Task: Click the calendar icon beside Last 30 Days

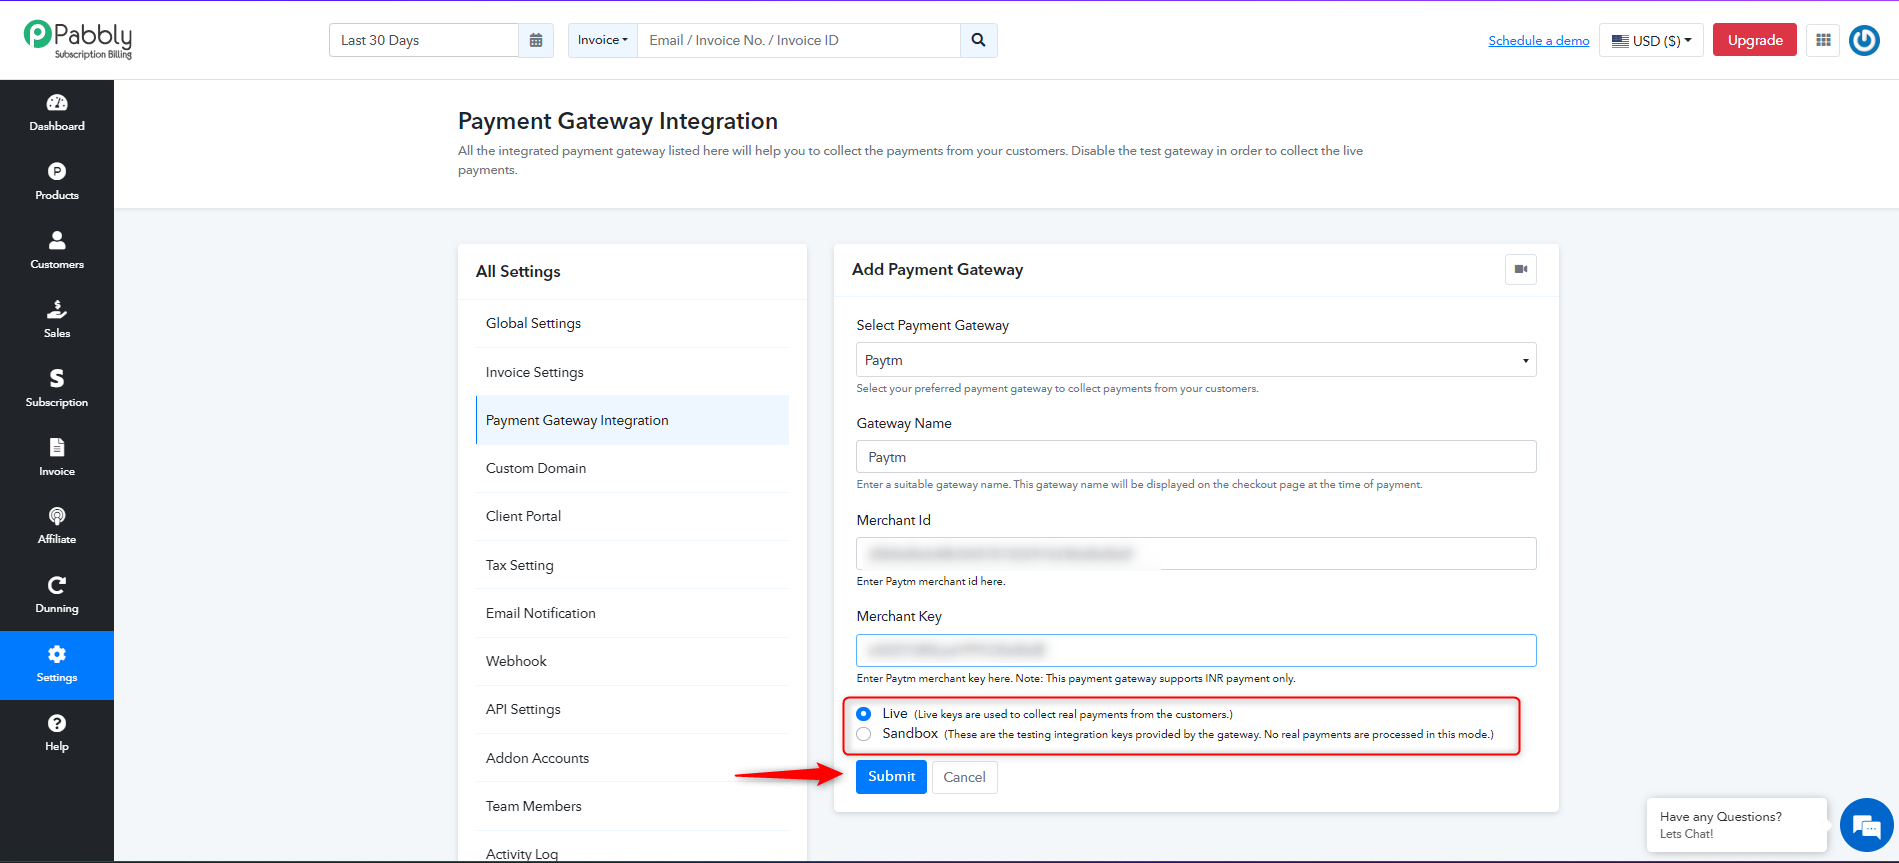Action: click(536, 40)
